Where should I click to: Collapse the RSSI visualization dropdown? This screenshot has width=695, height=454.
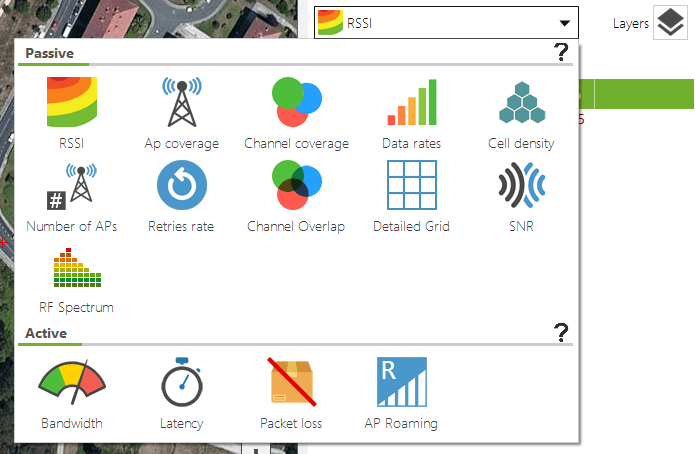(446, 23)
